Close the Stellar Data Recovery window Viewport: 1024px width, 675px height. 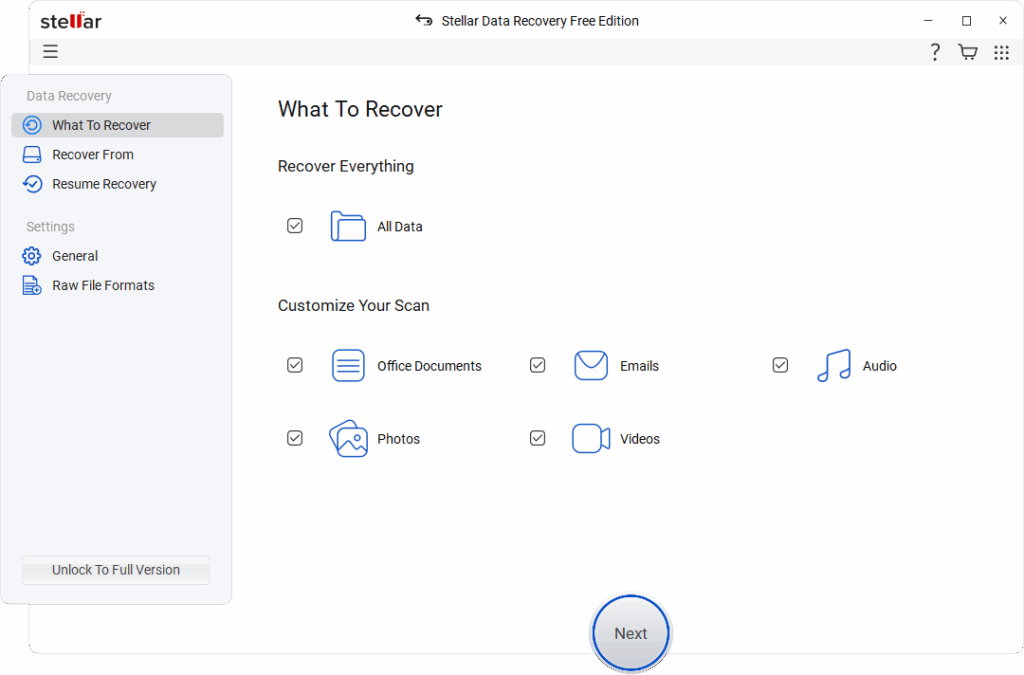(1003, 21)
